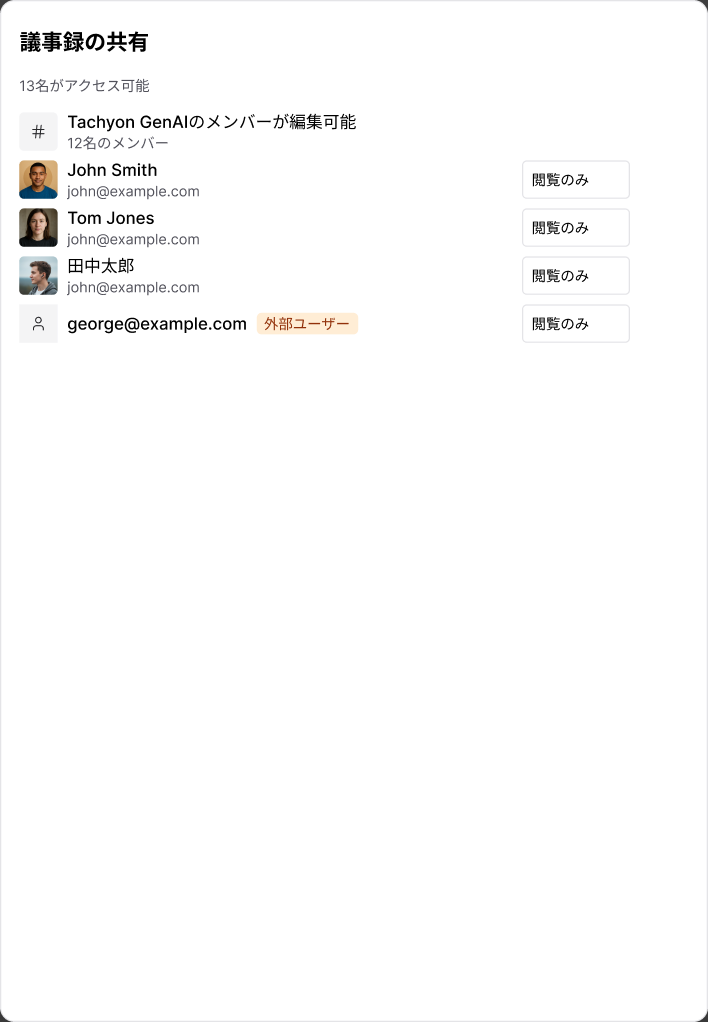Click the george@example.com user entry

[x=157, y=324]
